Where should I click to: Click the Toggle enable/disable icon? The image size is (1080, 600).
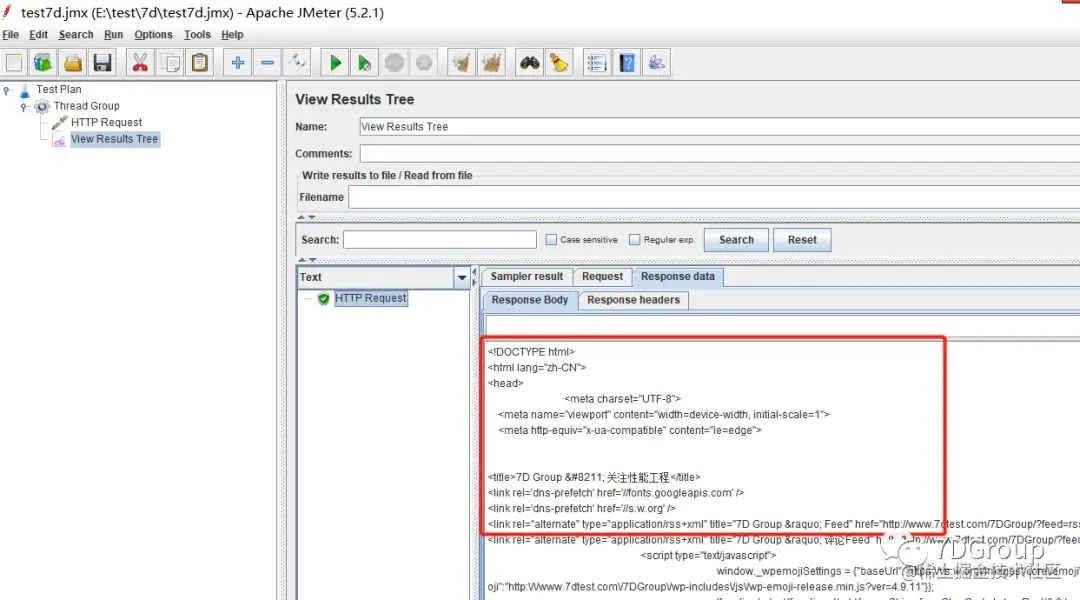[298, 63]
